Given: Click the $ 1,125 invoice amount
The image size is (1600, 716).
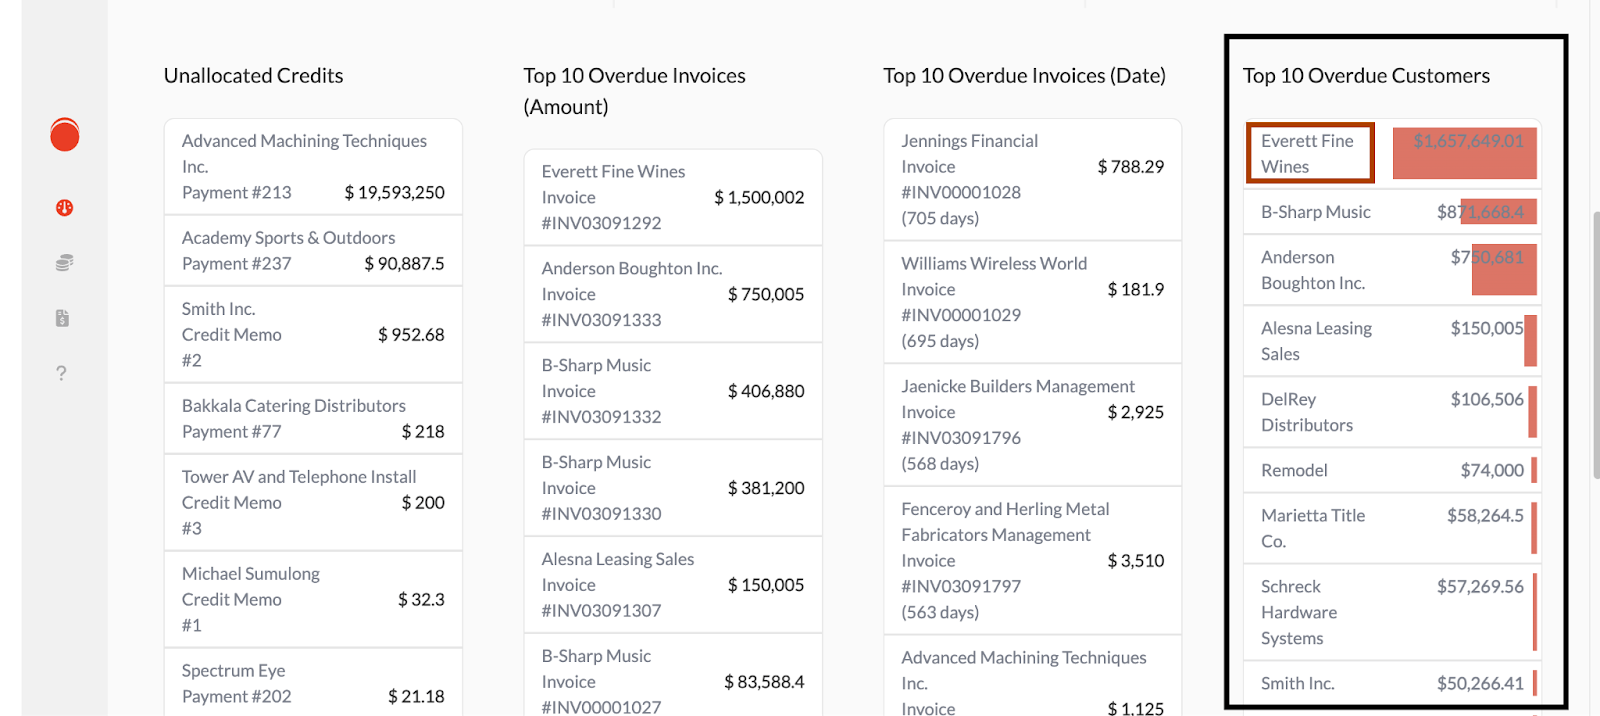Looking at the screenshot, I should 1136,708.
